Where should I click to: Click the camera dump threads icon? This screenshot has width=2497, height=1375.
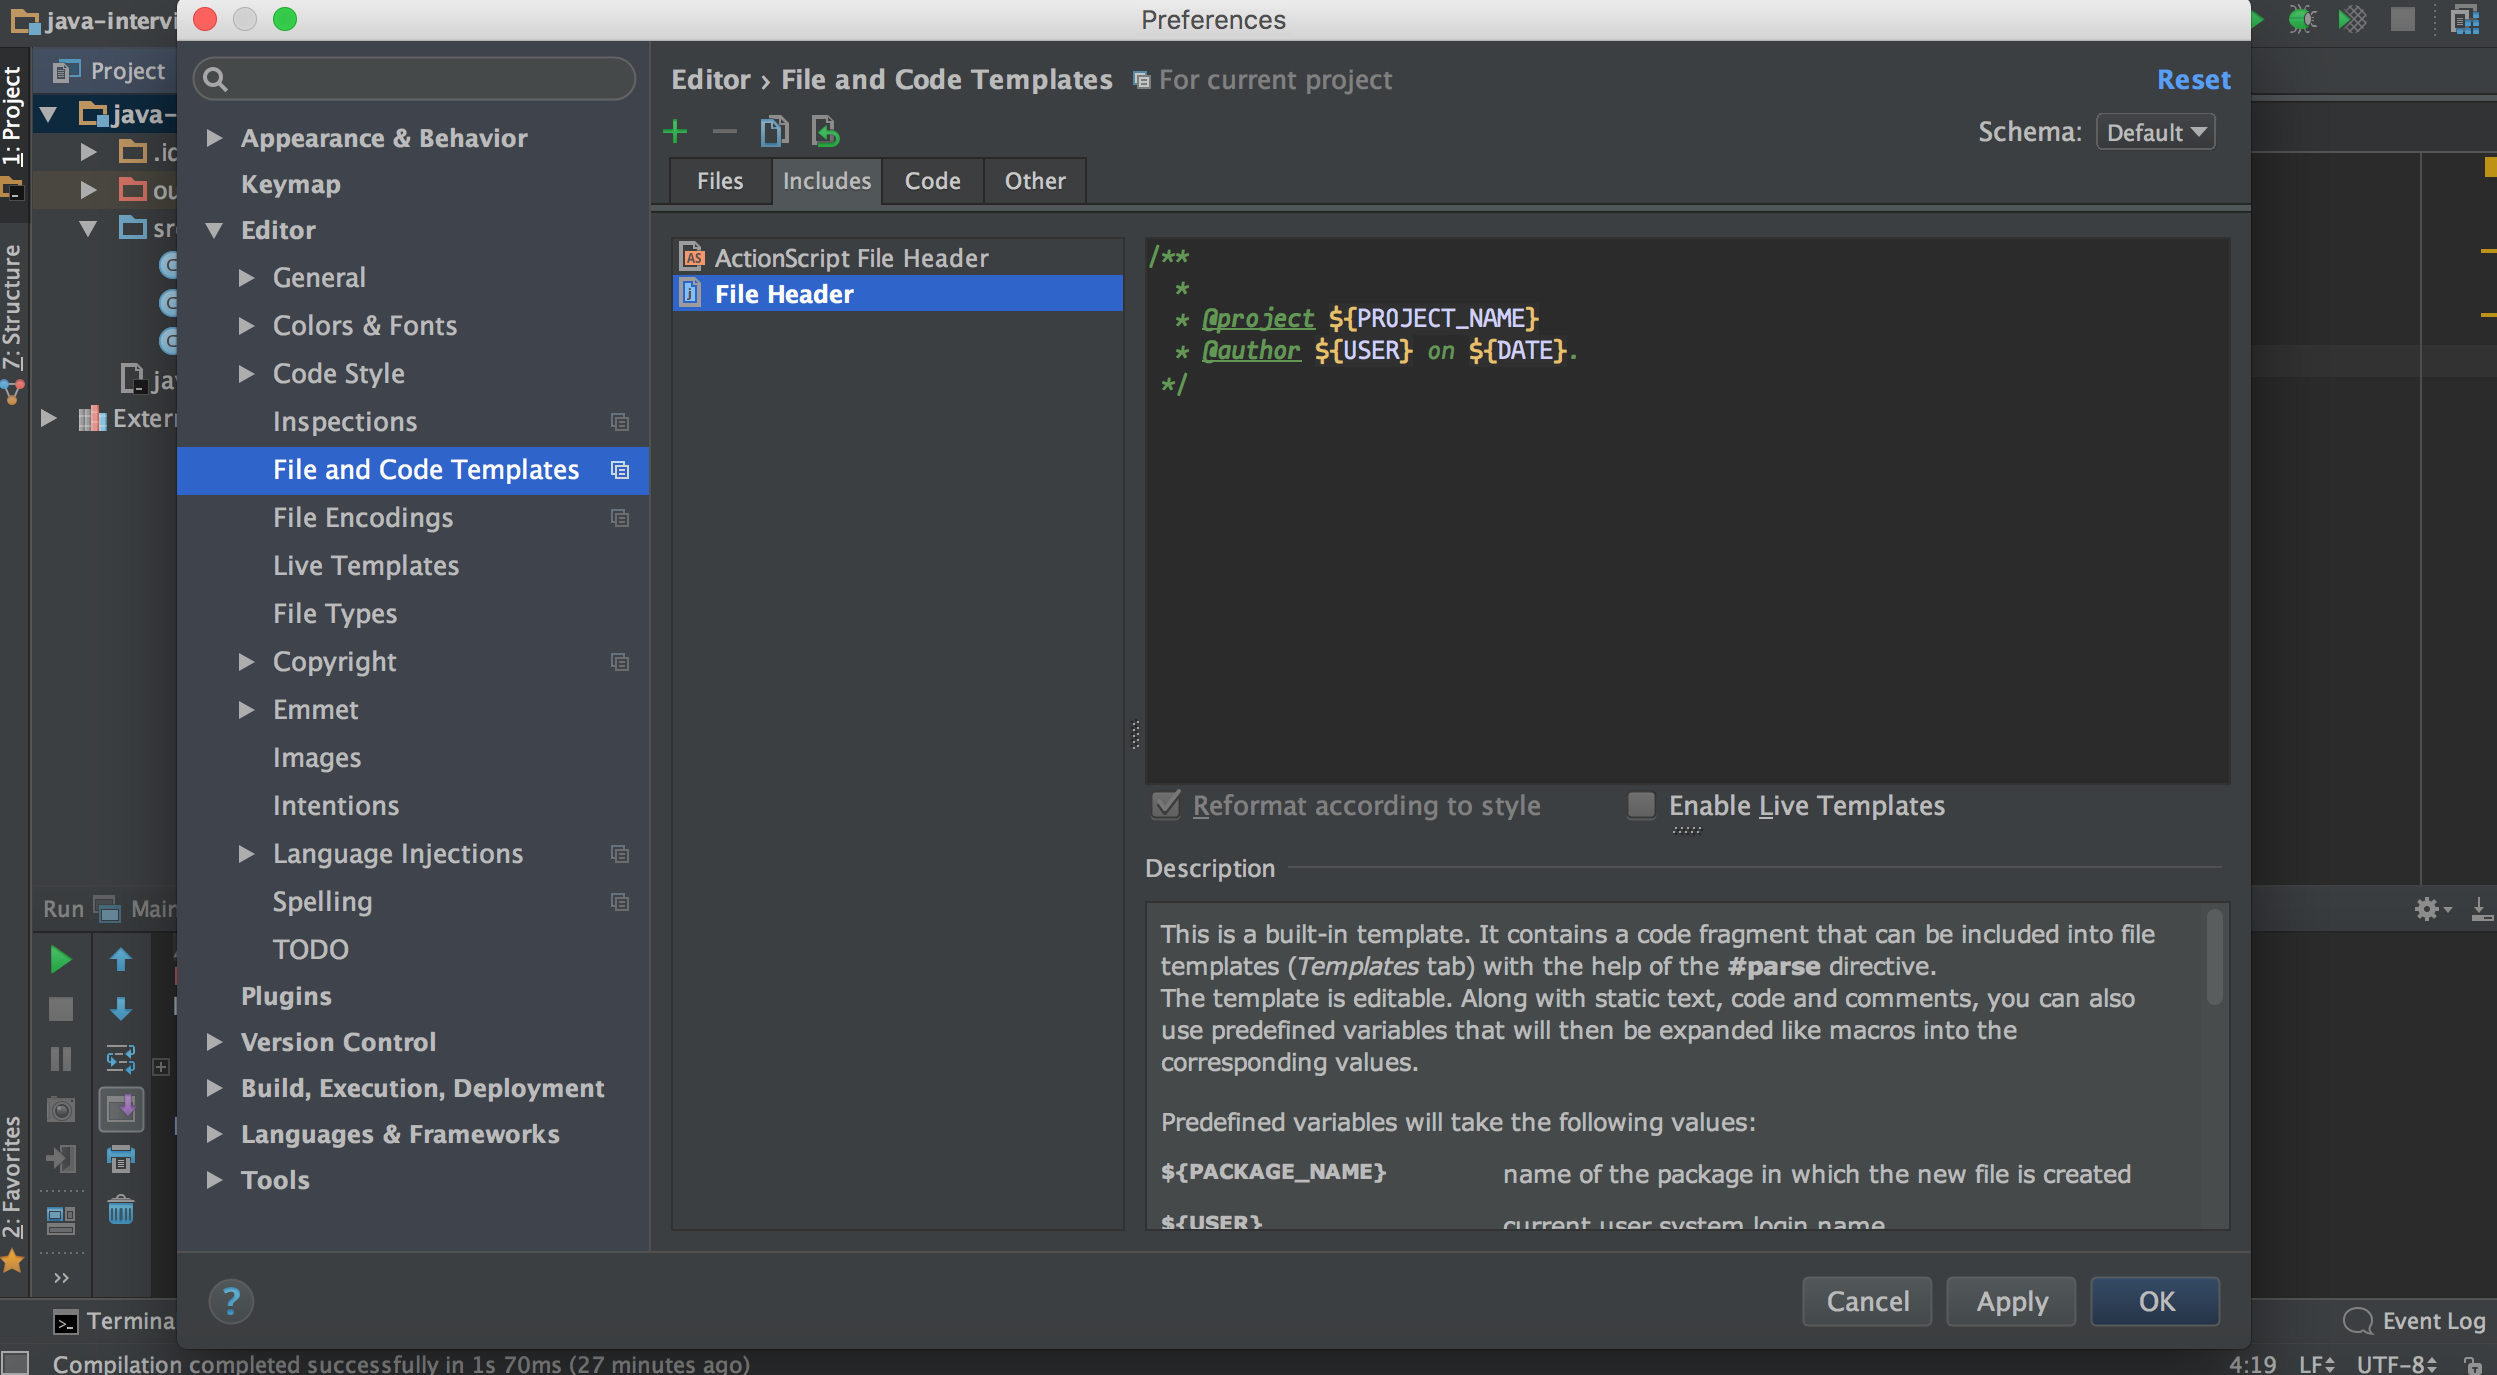tap(60, 1109)
